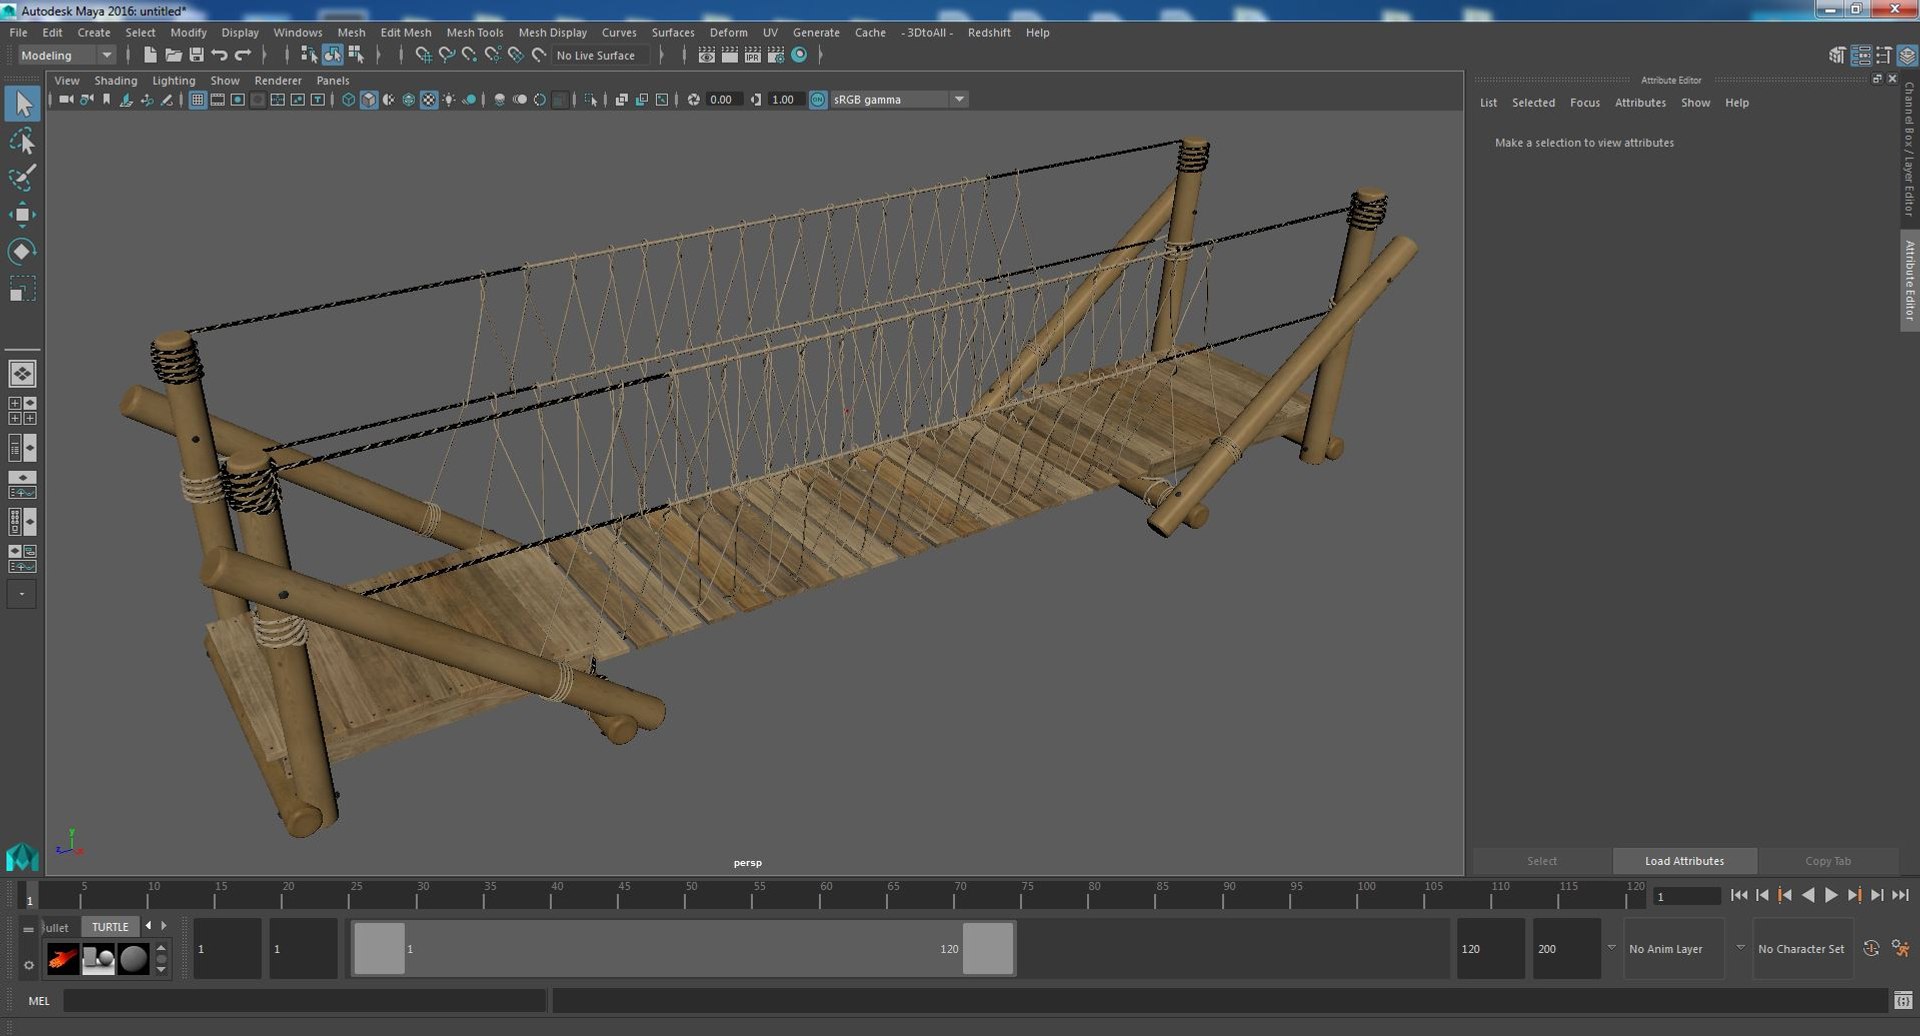The width and height of the screenshot is (1920, 1036).
Task: Open the sRGB gamma view transform dropdown
Action: click(898, 99)
